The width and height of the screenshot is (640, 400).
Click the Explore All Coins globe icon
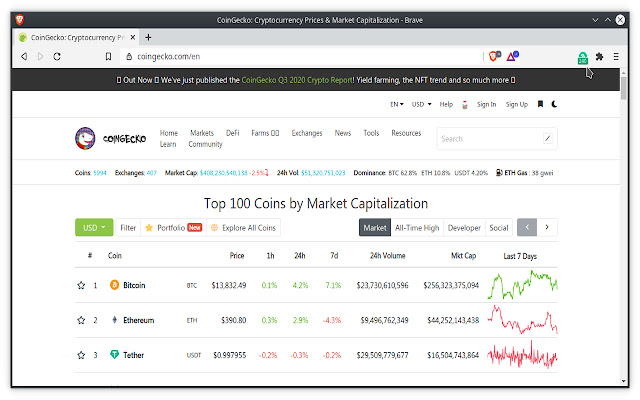pyautogui.click(x=214, y=228)
